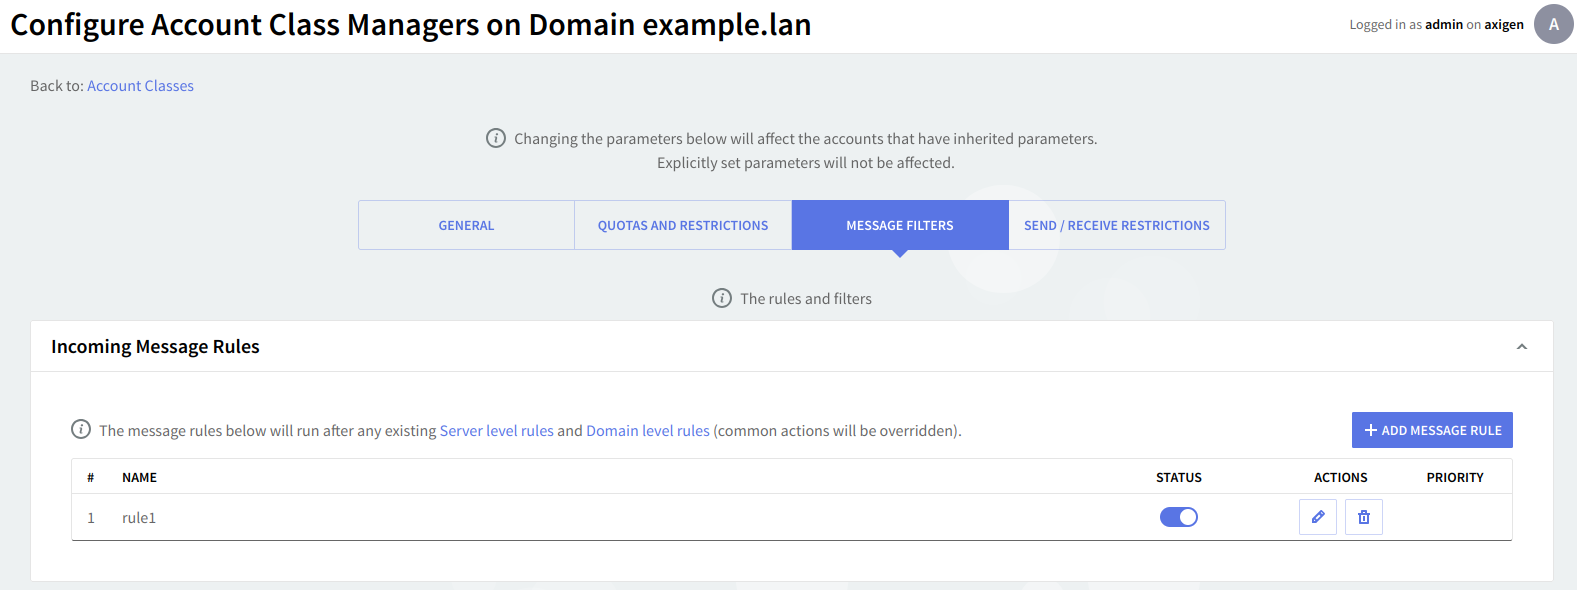Delete rule1 using the trash icon
The image size is (1577, 590).
(1363, 517)
